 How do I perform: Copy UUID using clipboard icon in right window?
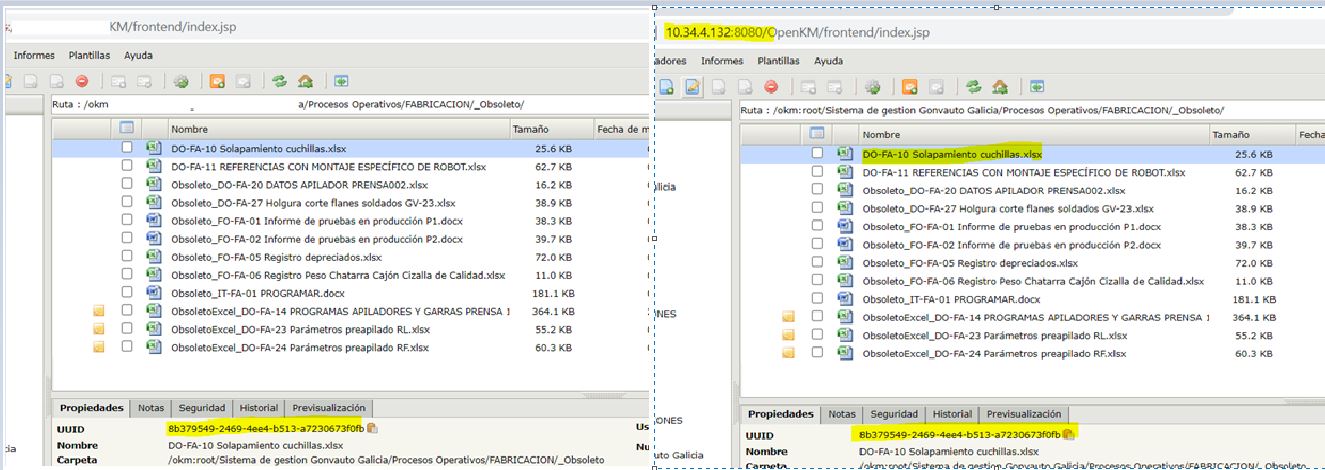pyautogui.click(x=1068, y=435)
